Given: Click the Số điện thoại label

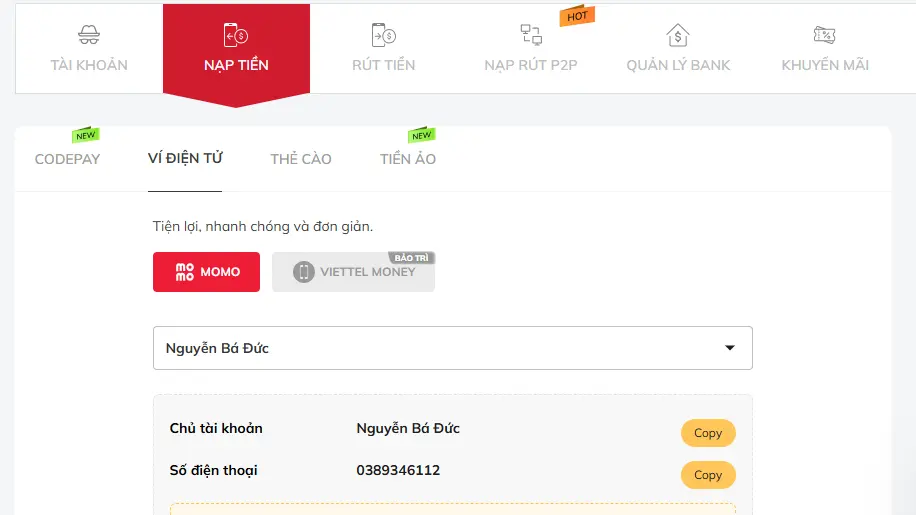Looking at the screenshot, I should click(213, 471).
